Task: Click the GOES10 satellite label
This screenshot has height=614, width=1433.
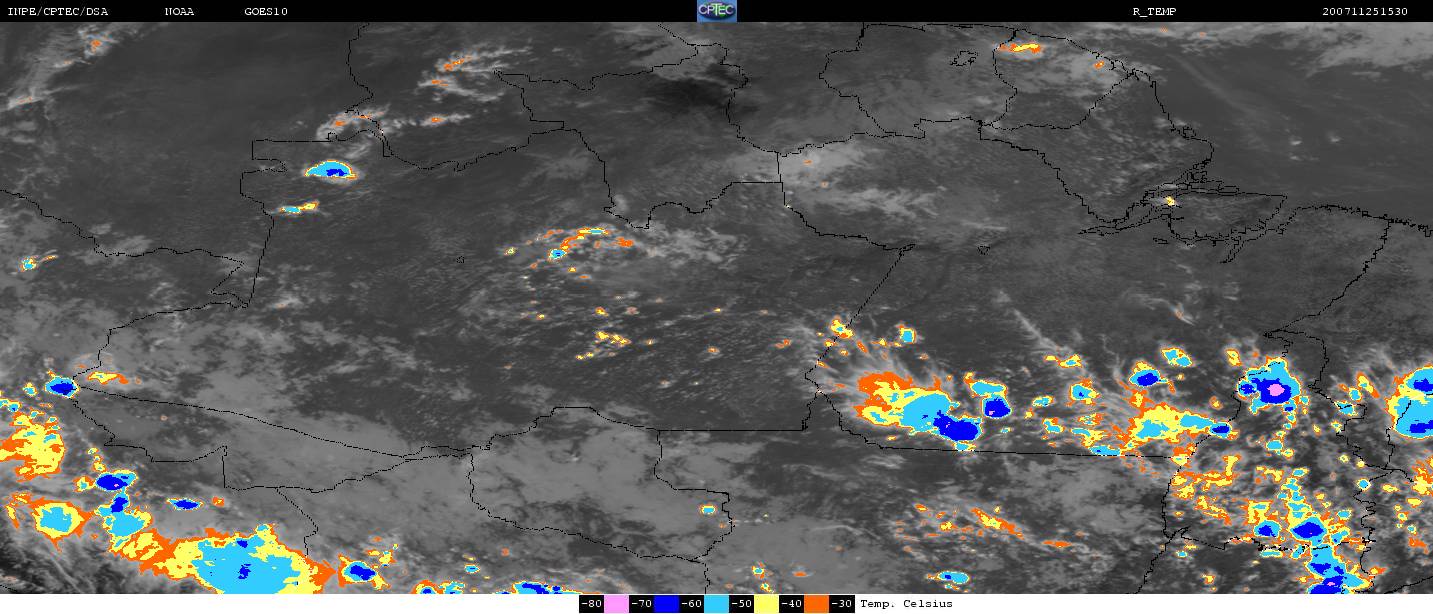Action: (266, 12)
